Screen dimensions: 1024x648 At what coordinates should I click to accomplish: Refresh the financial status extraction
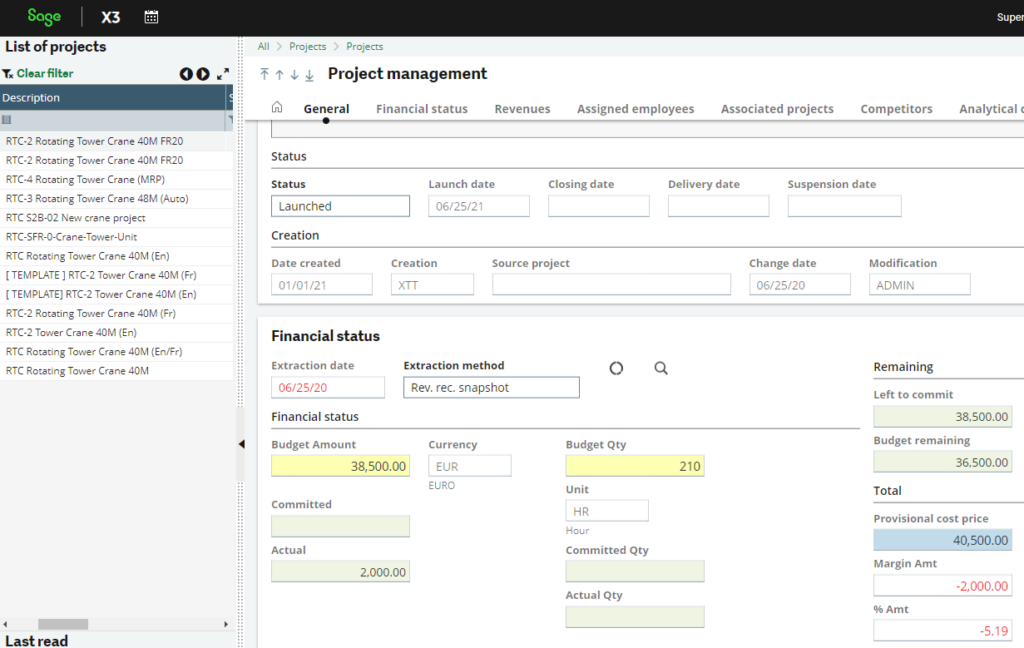(616, 368)
